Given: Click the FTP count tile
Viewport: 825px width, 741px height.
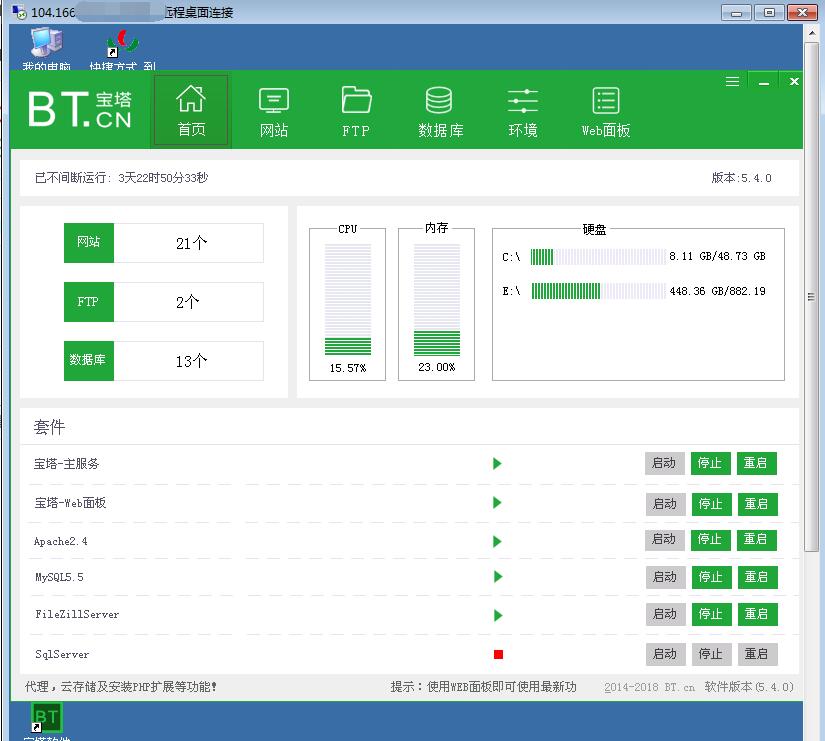Looking at the screenshot, I should coord(88,302).
